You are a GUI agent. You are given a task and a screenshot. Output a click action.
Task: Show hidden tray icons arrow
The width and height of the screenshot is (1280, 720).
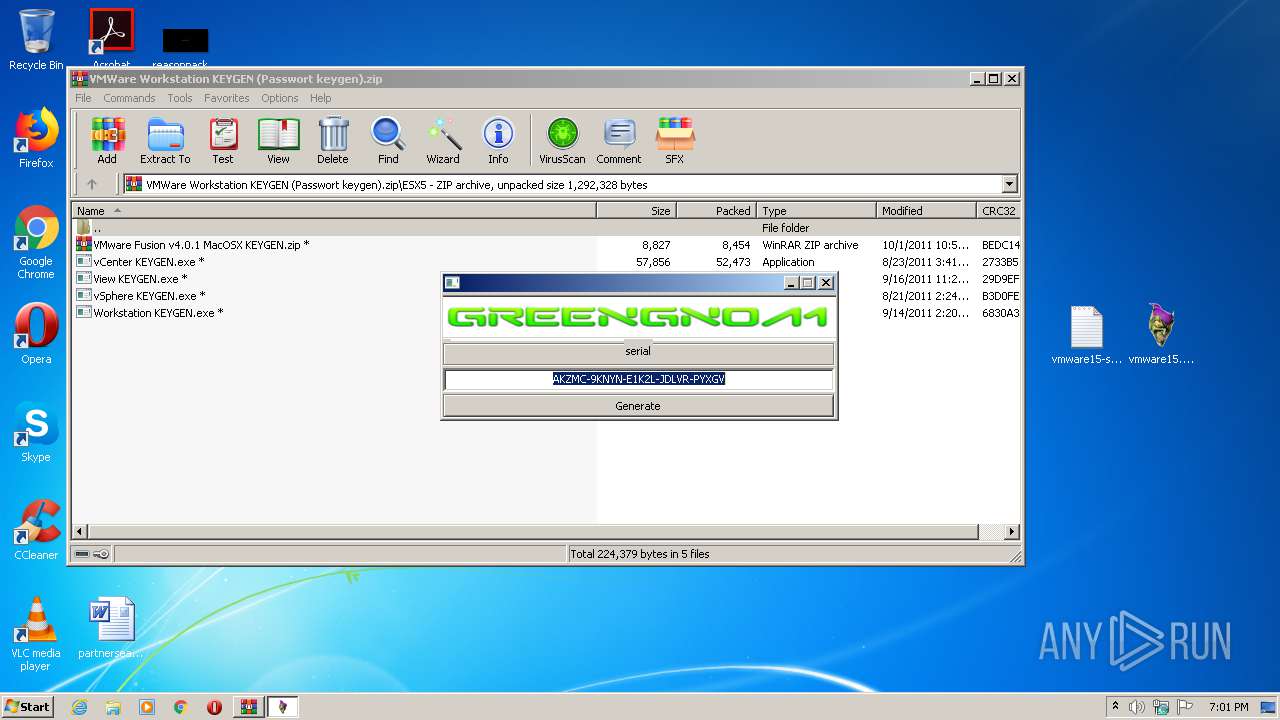tap(1115, 707)
